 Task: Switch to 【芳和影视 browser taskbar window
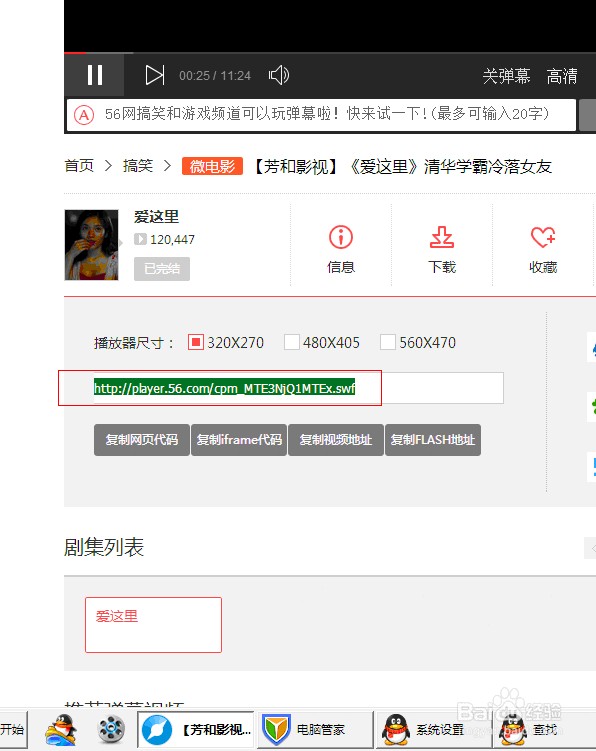(x=195, y=730)
